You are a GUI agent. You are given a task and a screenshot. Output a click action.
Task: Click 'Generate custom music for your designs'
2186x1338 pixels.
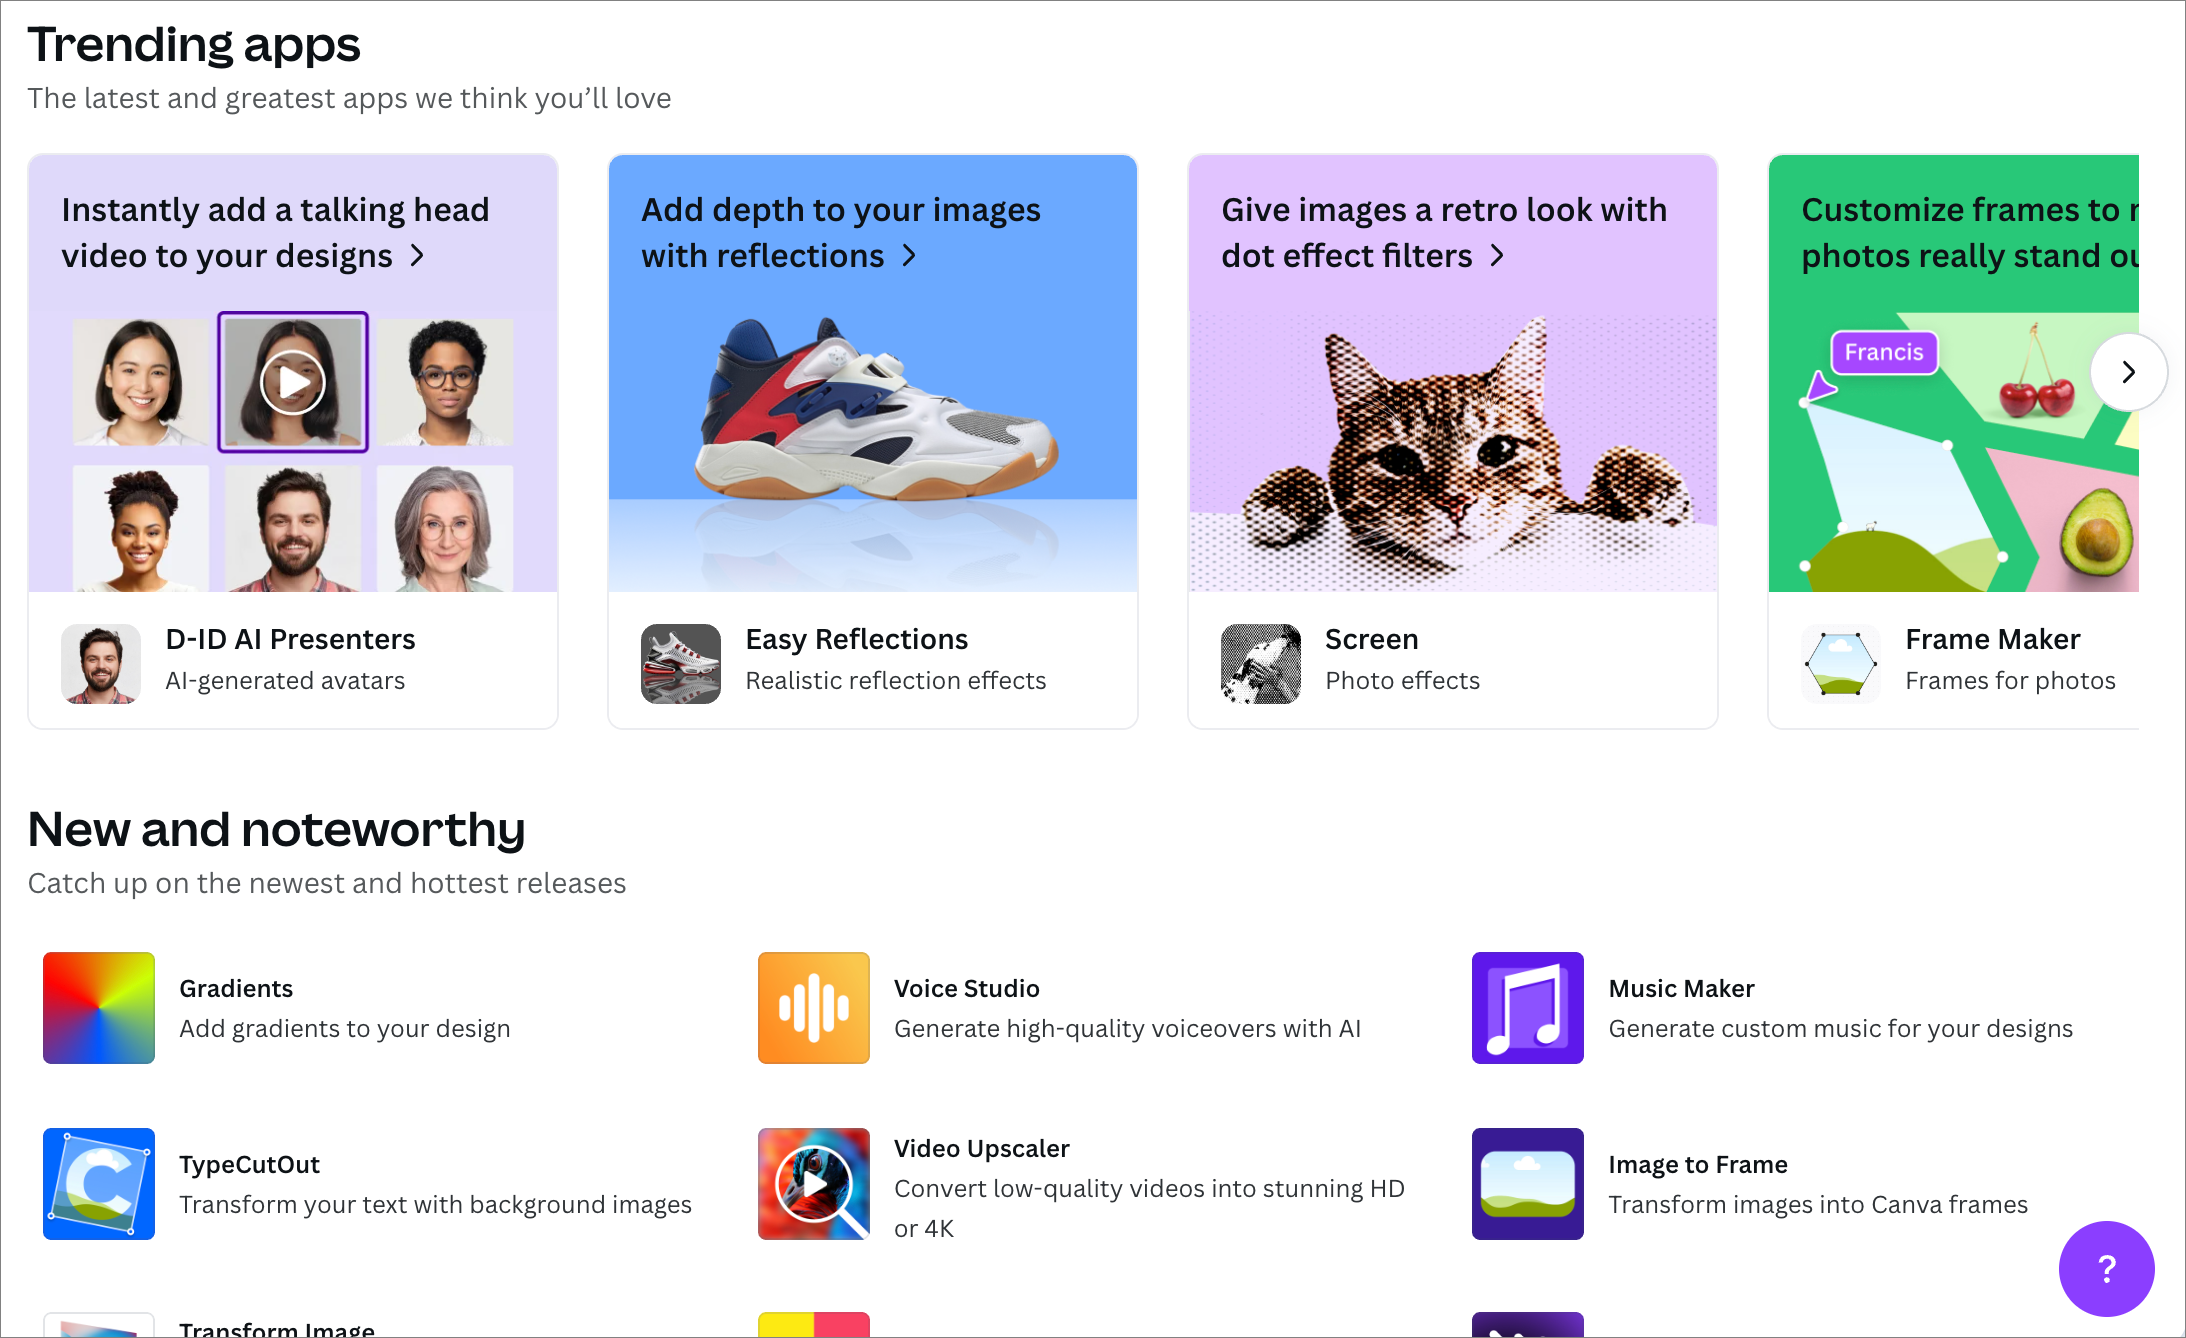pyautogui.click(x=1840, y=1029)
